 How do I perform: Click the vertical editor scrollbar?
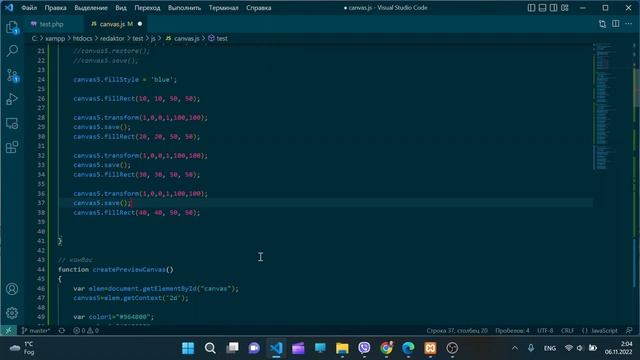coord(637,88)
